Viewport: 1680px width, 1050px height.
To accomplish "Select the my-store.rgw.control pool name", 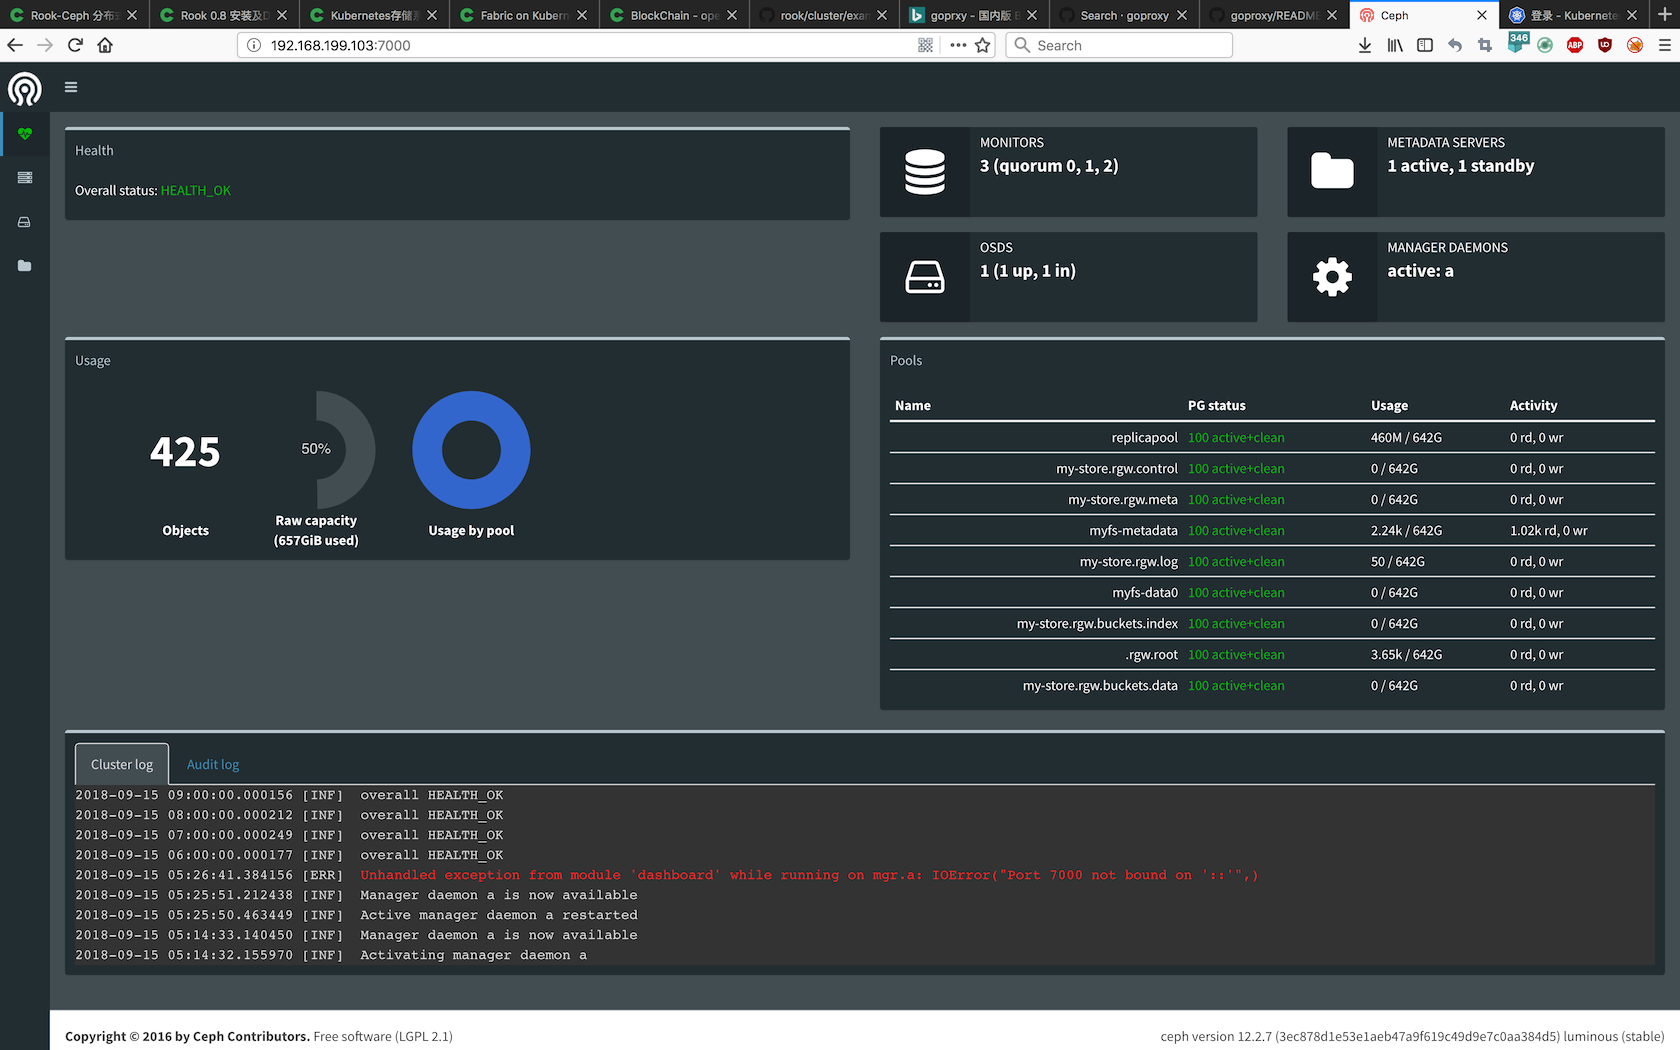I will pyautogui.click(x=1117, y=468).
